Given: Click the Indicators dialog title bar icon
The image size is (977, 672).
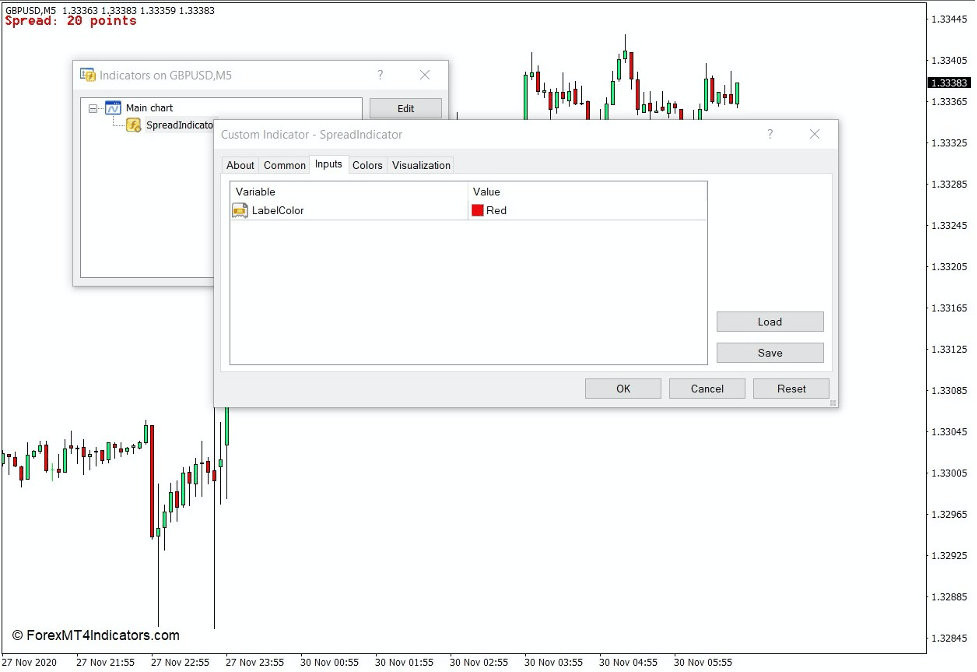Looking at the screenshot, I should click(x=89, y=75).
